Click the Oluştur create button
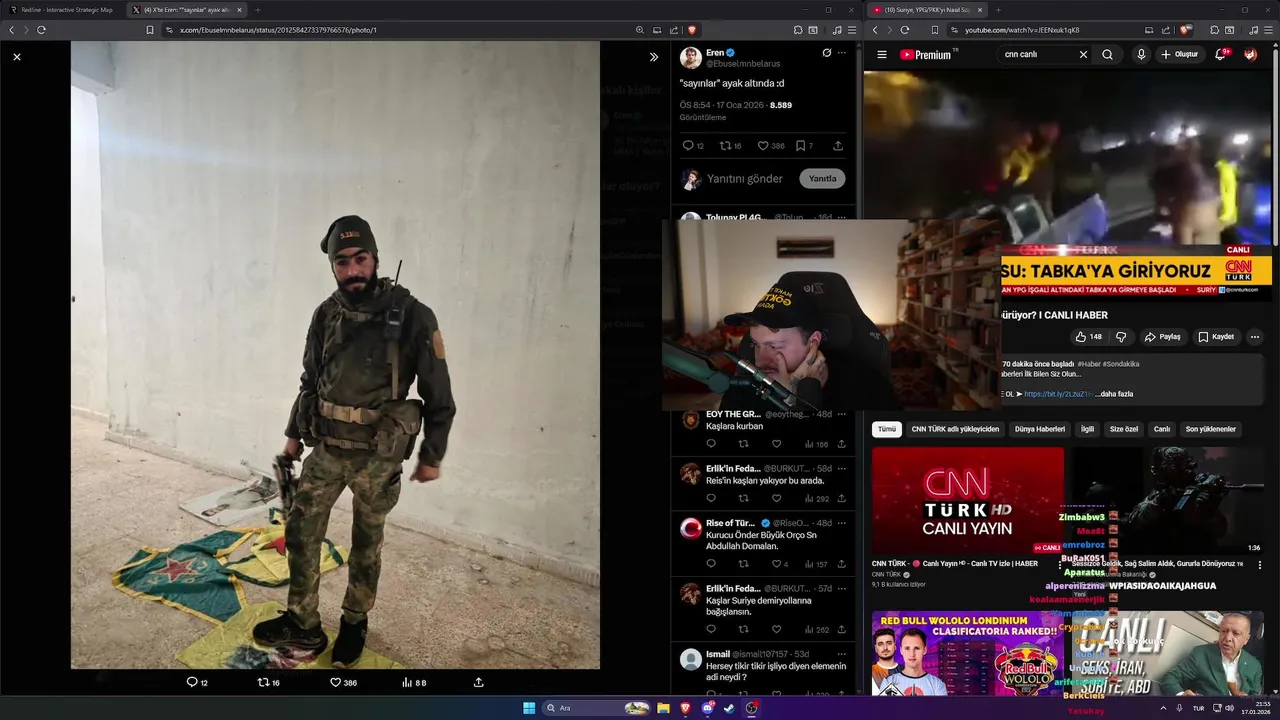 (x=1180, y=55)
